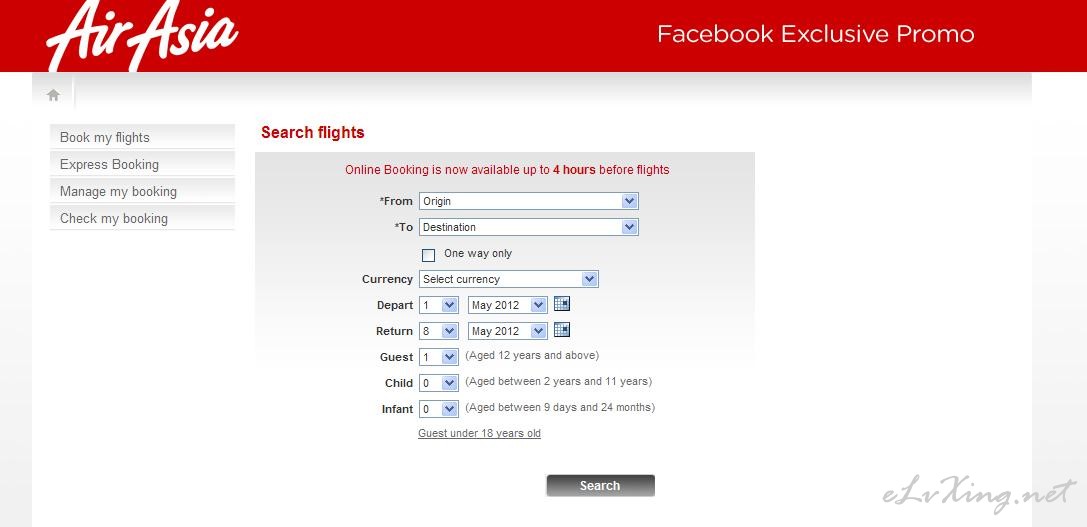The height and width of the screenshot is (527, 1087).
Task: Click the Aged between 9 days and 24 months note
Action: click(559, 407)
